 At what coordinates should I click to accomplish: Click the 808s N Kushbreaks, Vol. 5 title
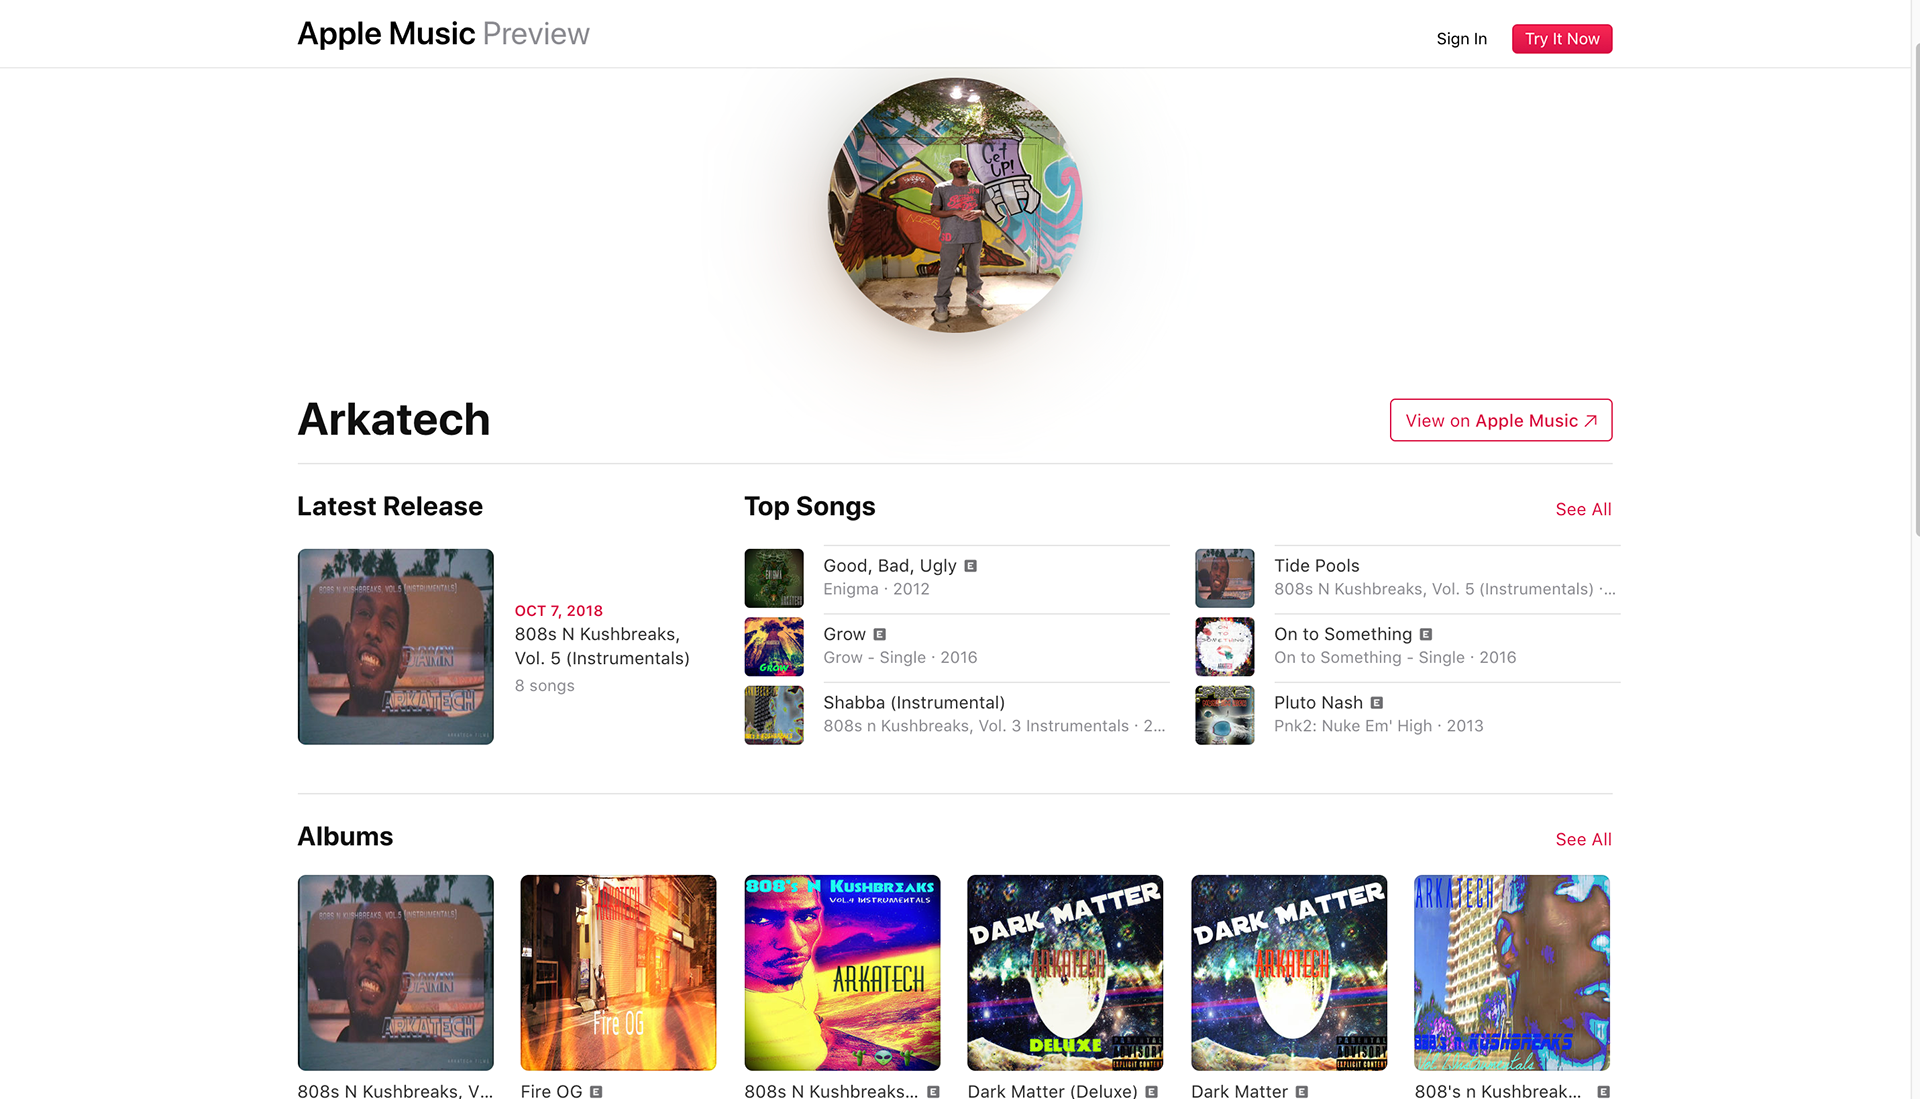[602, 646]
